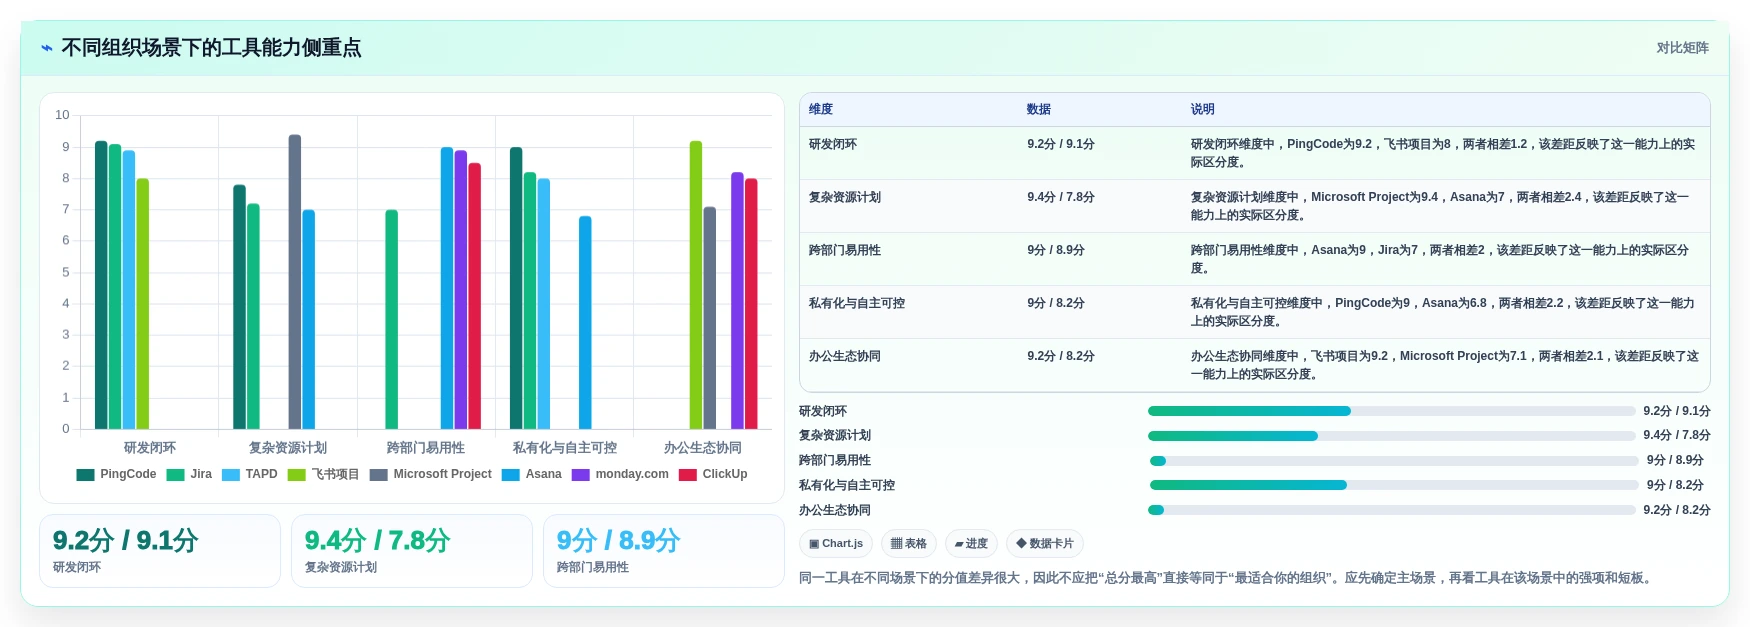Toggle Asana legend swatch in chart
The height and width of the screenshot is (627, 1750).
tap(511, 474)
